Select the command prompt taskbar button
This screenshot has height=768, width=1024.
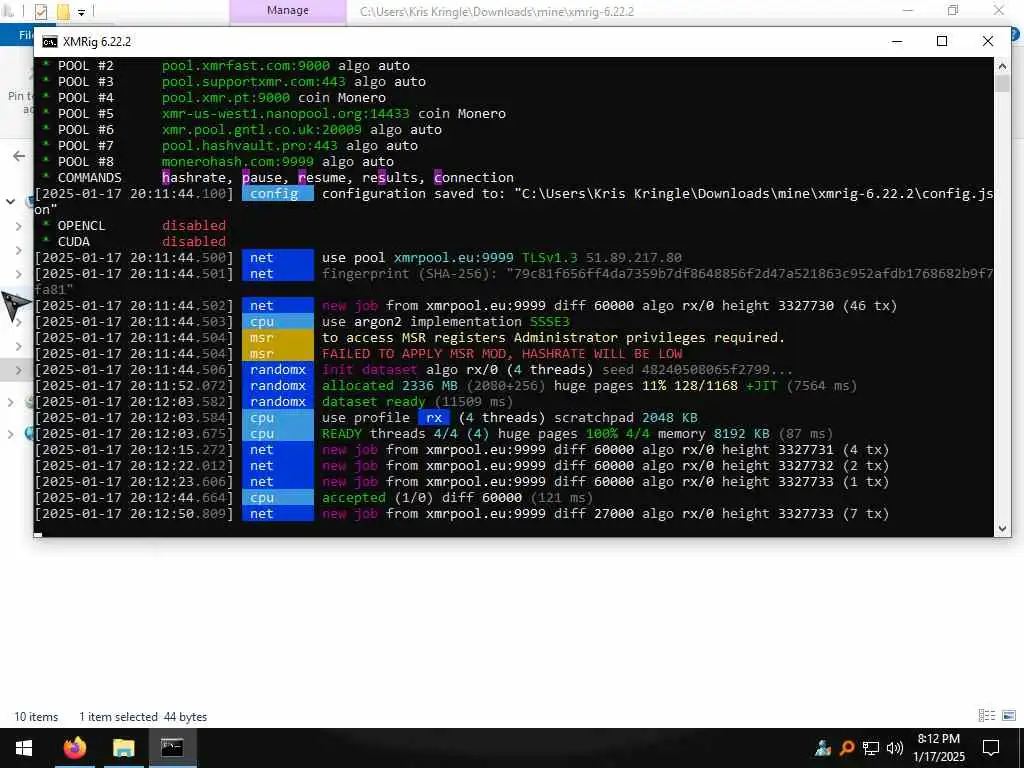click(172, 748)
